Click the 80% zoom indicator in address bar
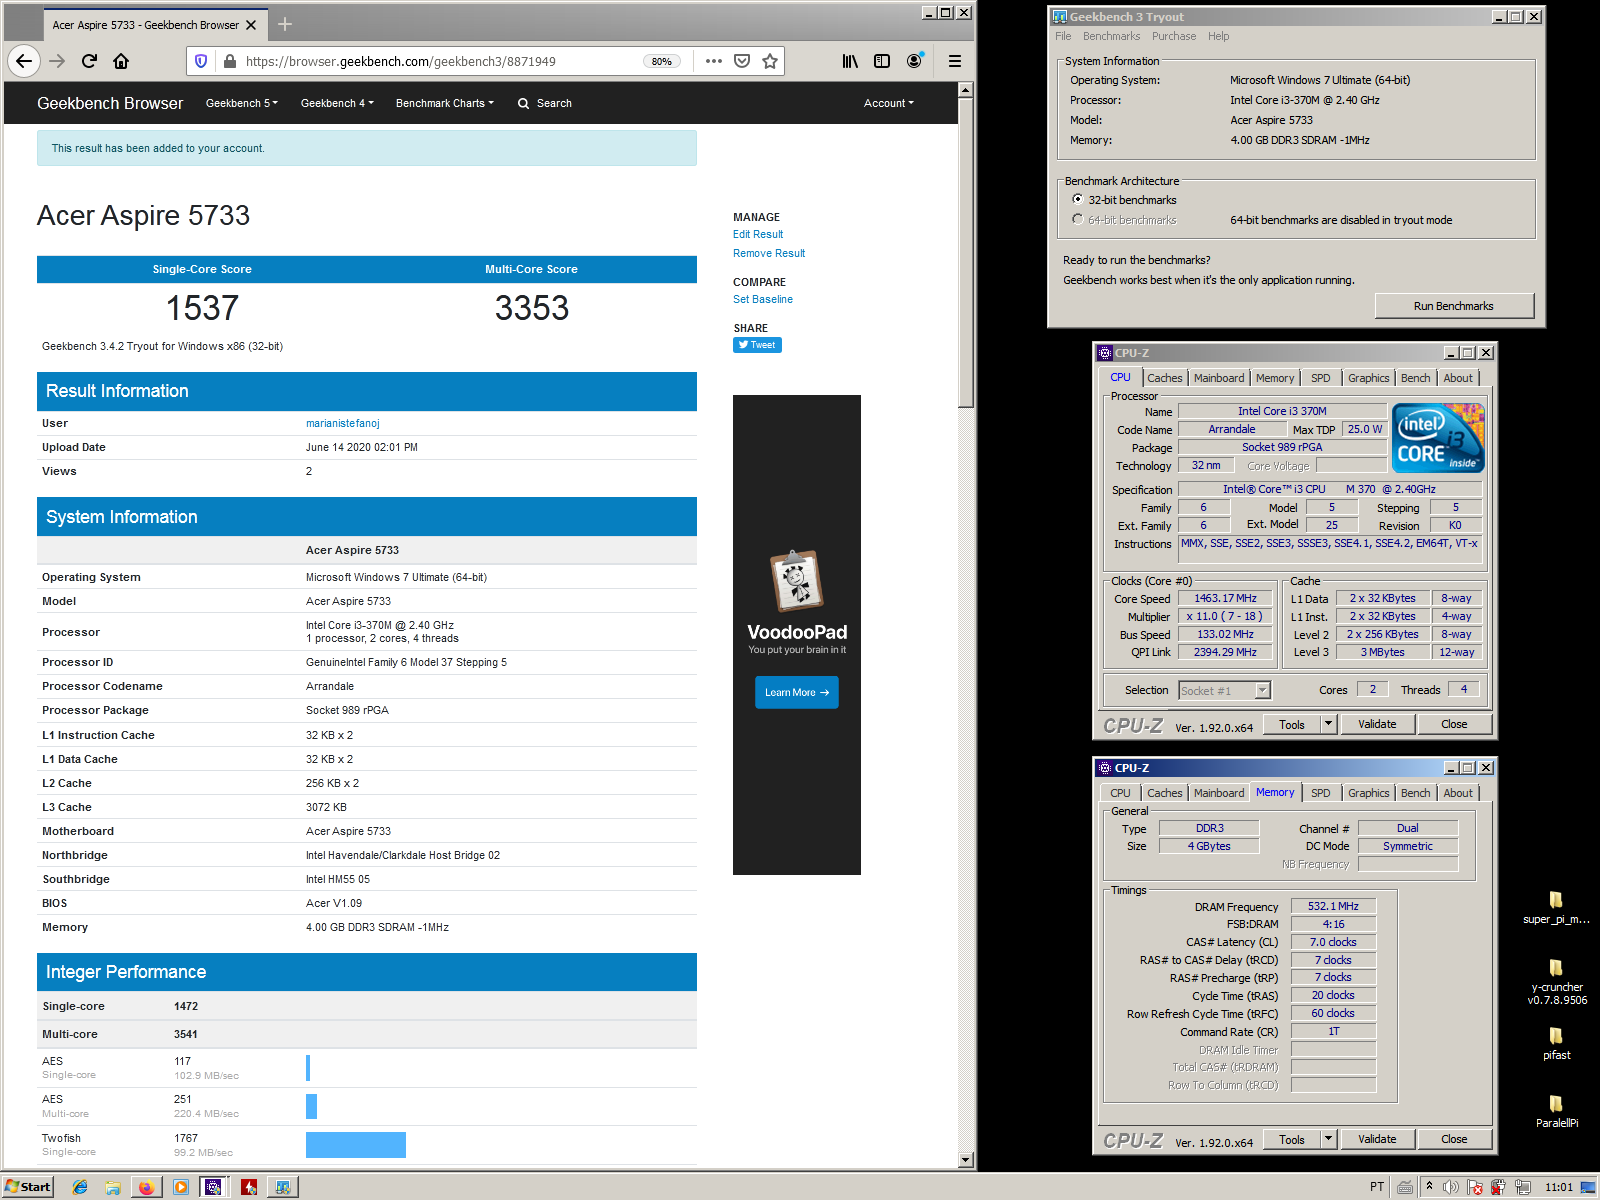1600x1200 pixels. coord(662,61)
